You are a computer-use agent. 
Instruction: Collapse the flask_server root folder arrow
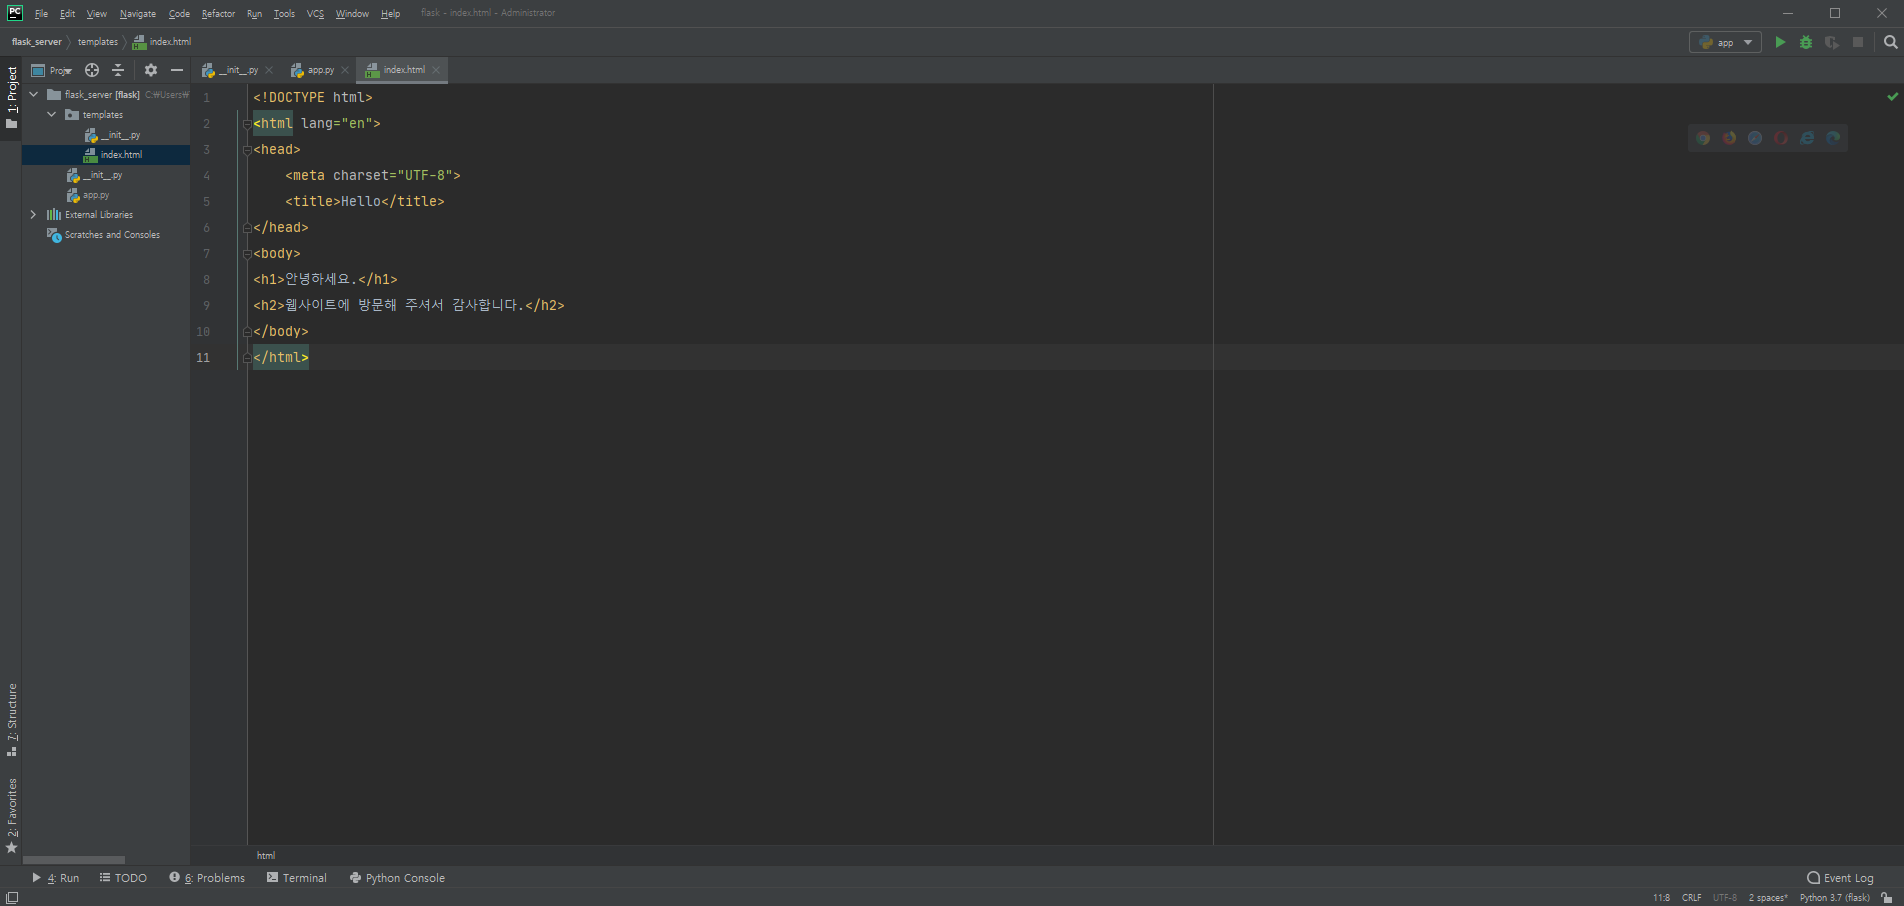tap(34, 95)
